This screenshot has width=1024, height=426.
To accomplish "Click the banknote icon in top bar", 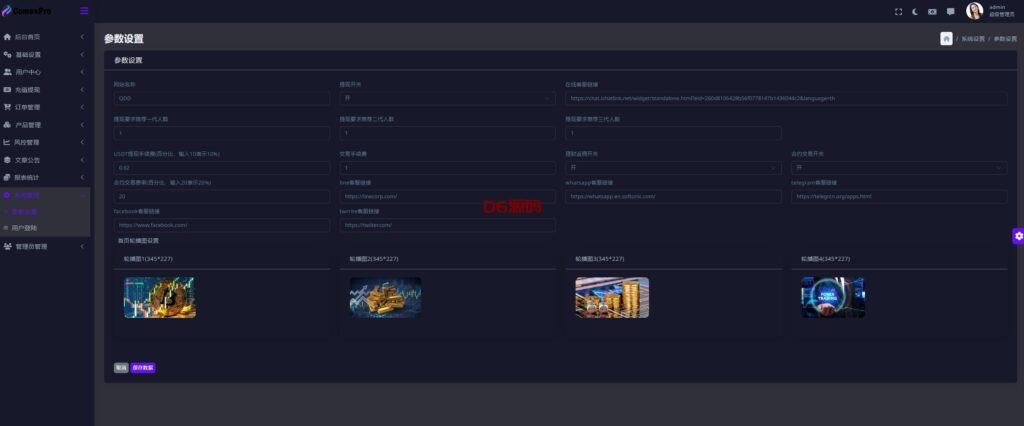I will coord(932,12).
